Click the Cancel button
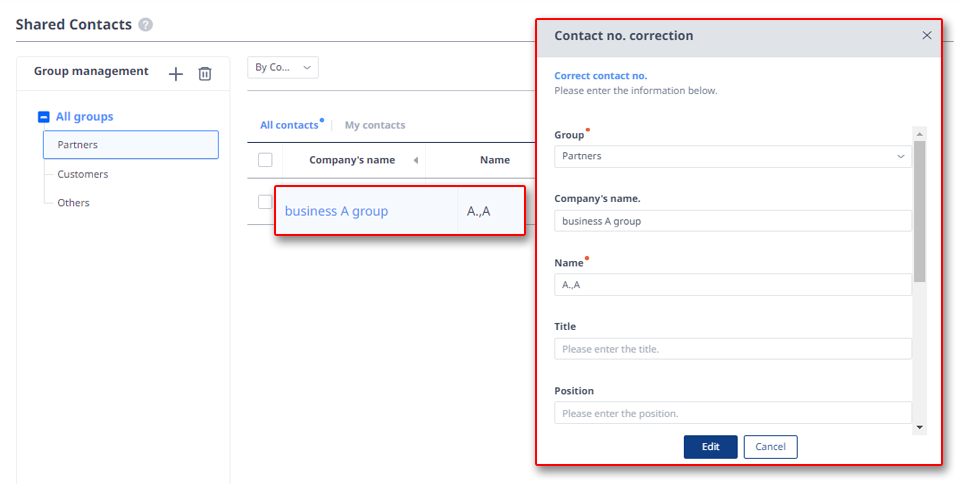 (770, 447)
